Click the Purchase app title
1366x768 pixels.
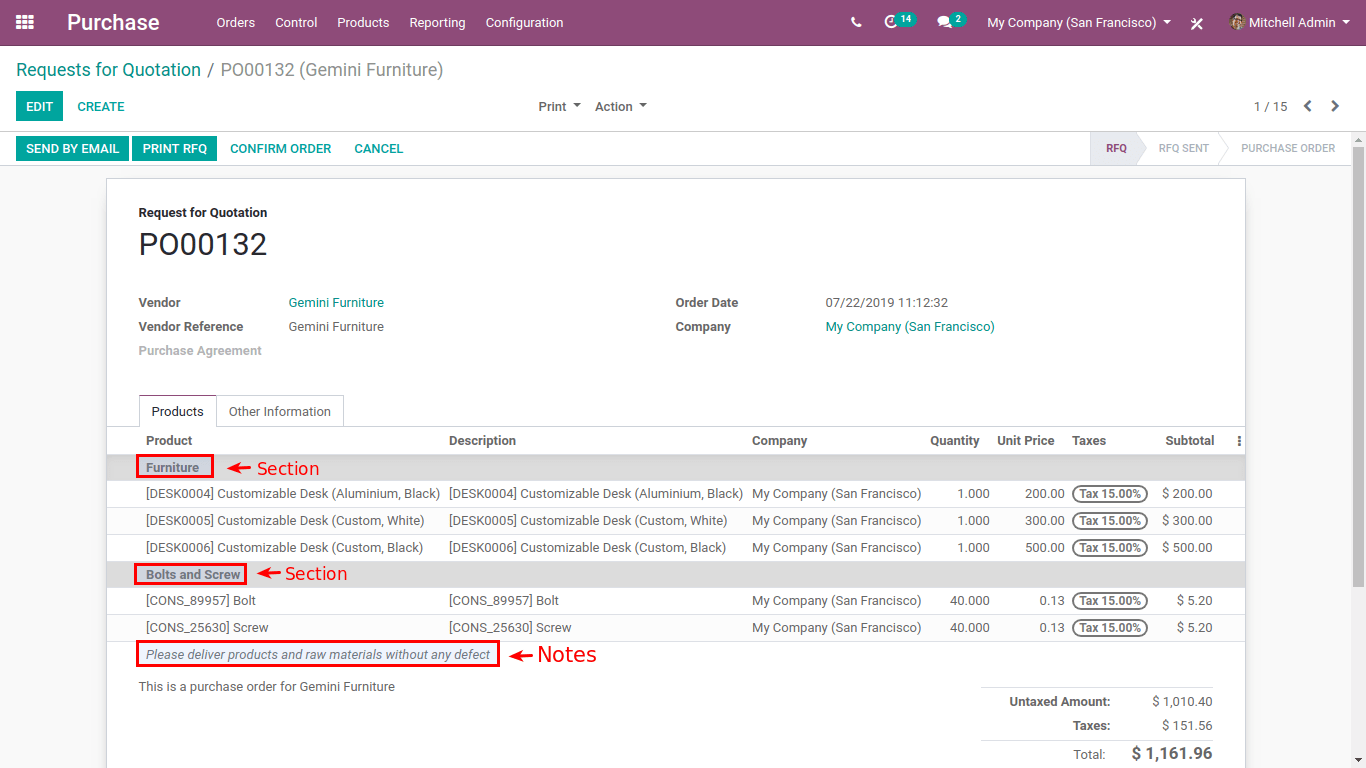tap(113, 22)
